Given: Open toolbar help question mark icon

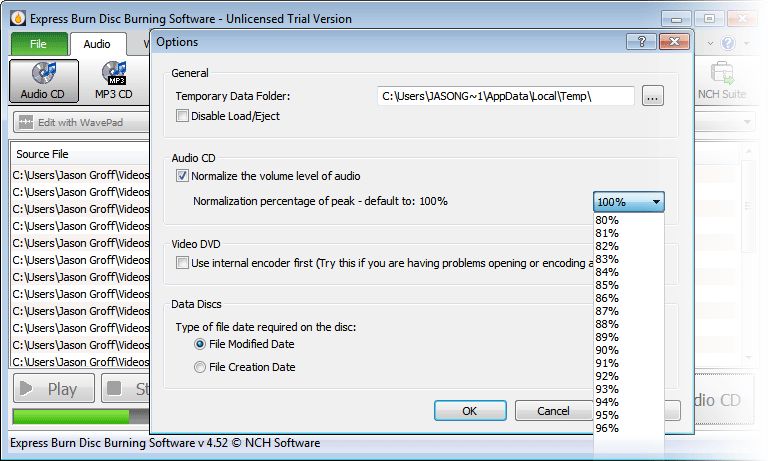Looking at the screenshot, I should [x=727, y=44].
